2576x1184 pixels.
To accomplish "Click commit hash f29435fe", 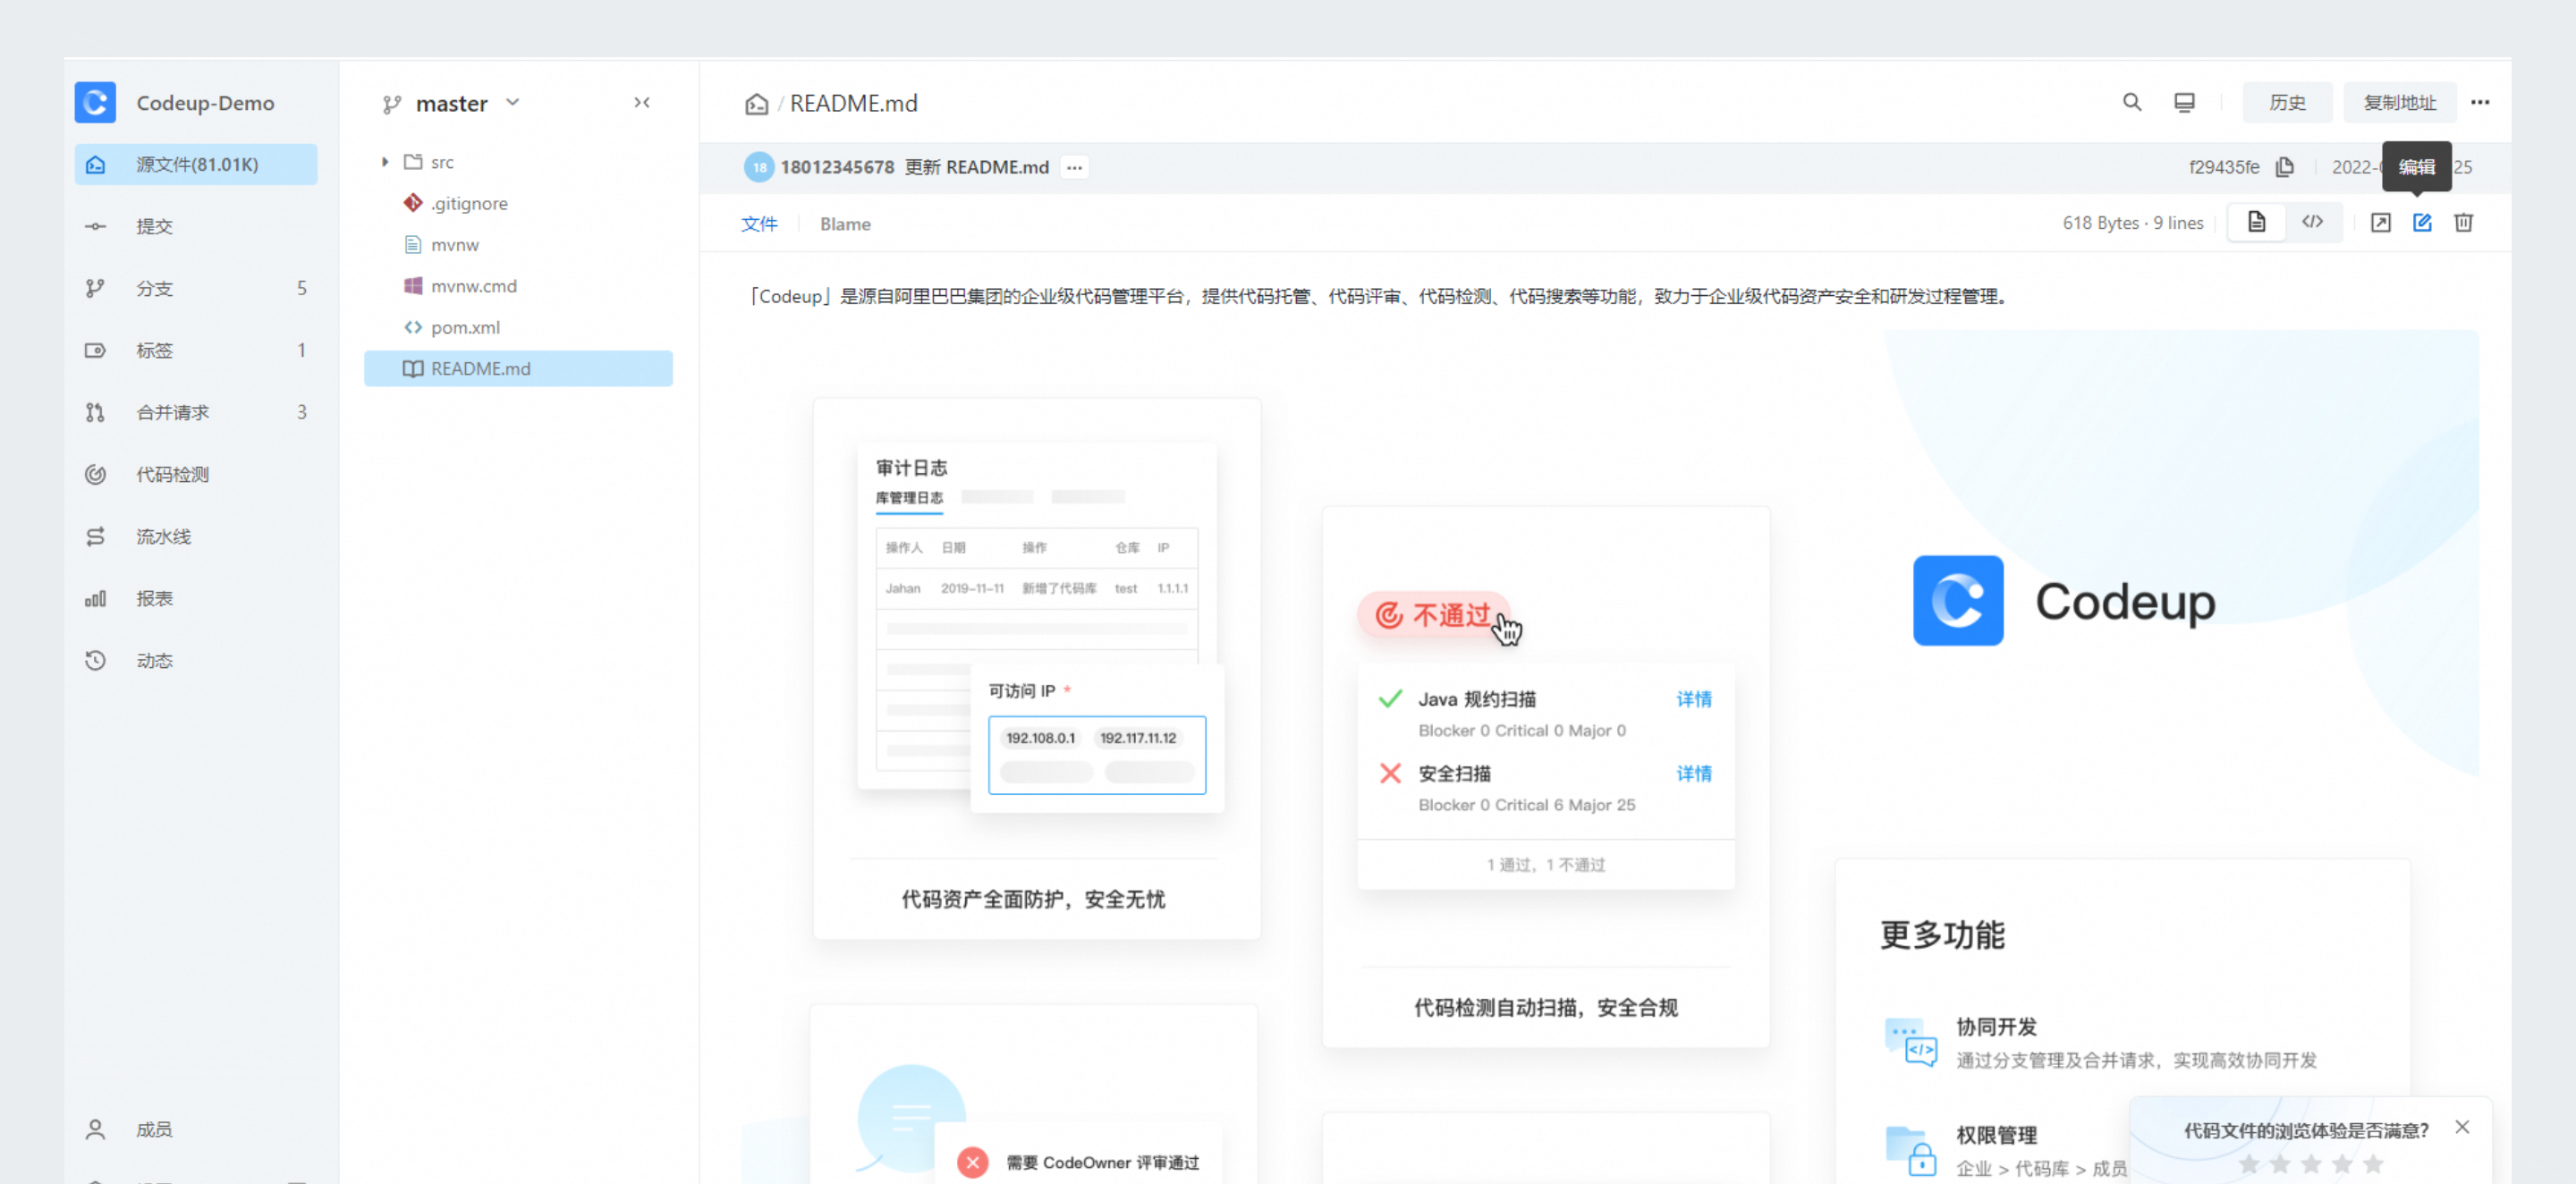I will coord(2223,167).
